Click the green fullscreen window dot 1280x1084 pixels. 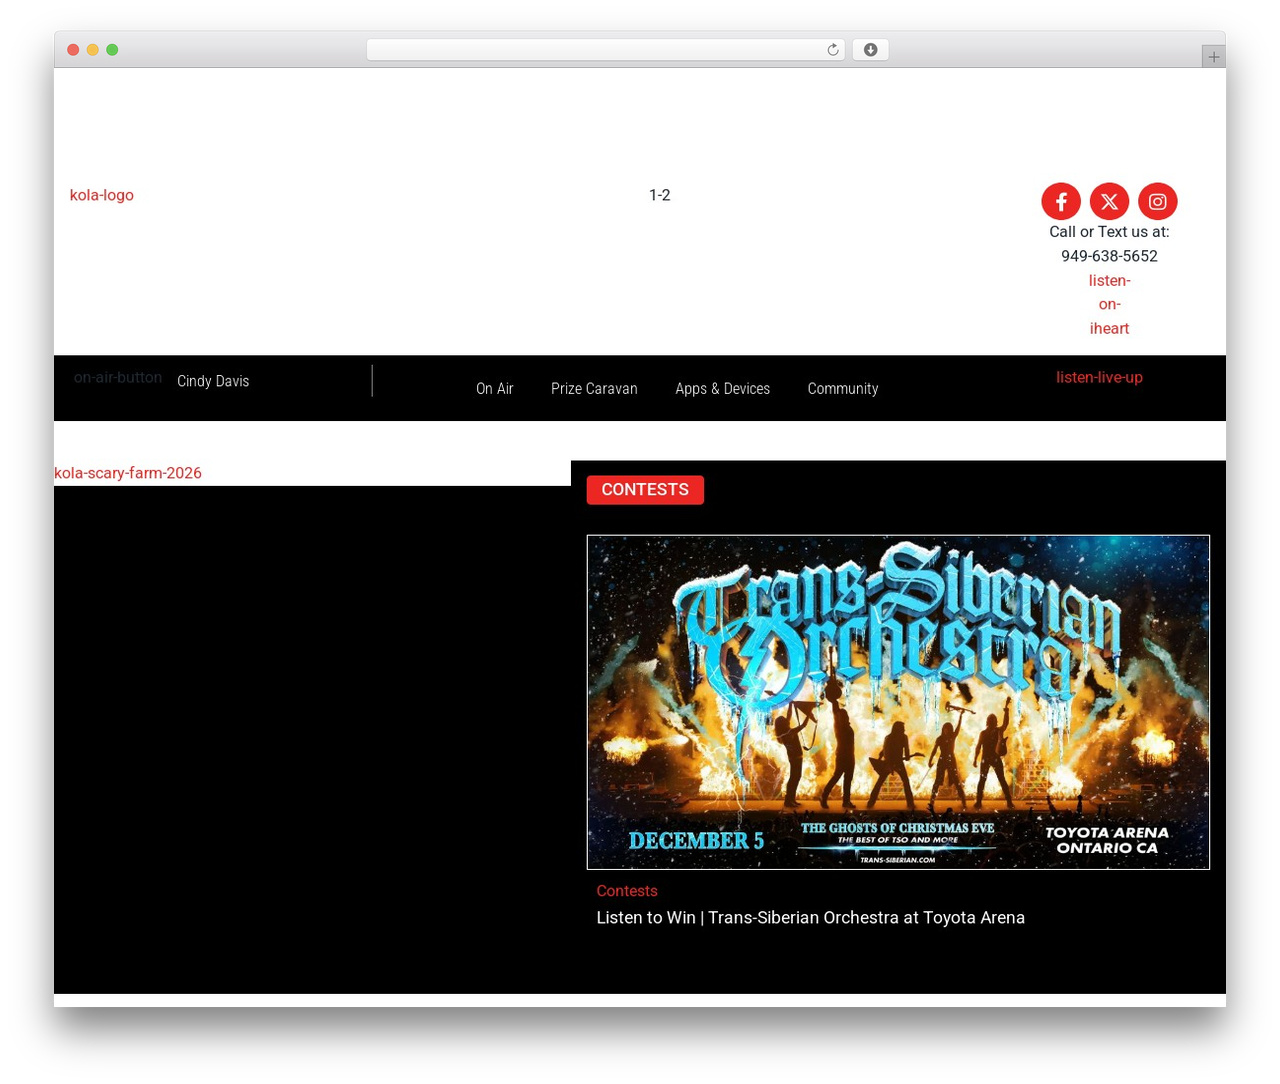click(x=112, y=50)
